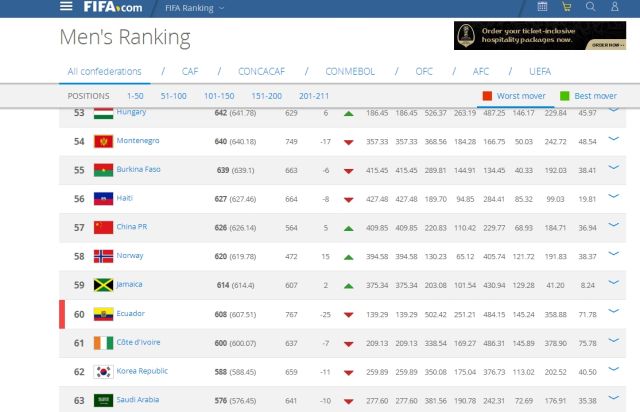Screen dimensions: 640x412
Task: Expand Montenegro row details chevron
Action: tap(614, 141)
